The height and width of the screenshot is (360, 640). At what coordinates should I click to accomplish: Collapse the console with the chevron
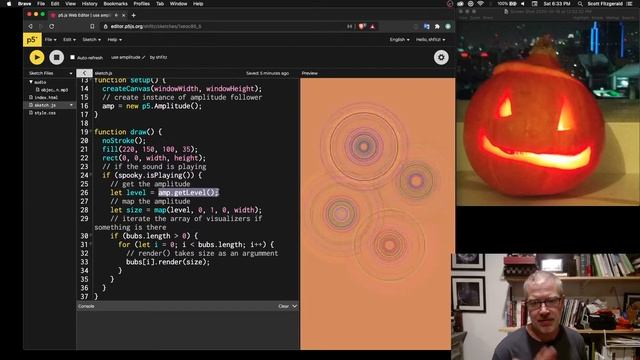(295, 306)
